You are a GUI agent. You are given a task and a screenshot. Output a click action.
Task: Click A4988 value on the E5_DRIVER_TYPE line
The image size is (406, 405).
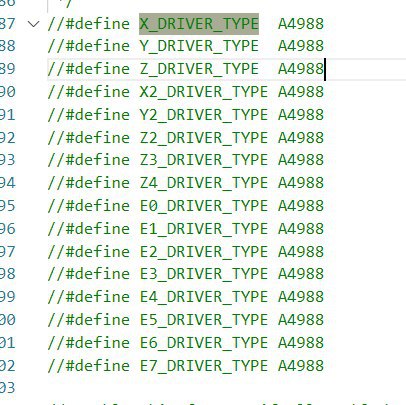301,320
